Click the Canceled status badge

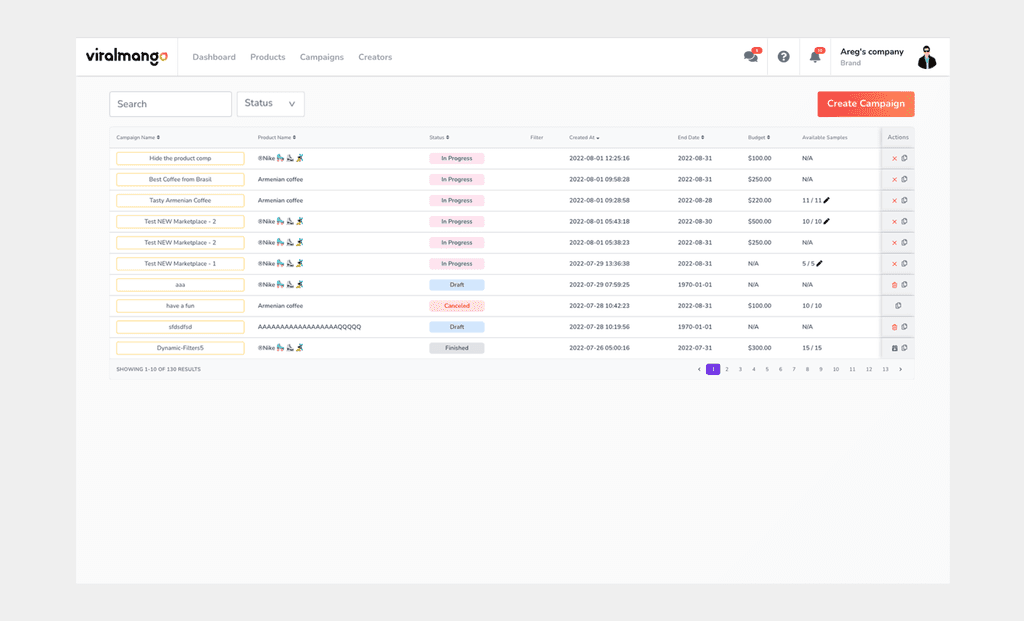click(456, 306)
